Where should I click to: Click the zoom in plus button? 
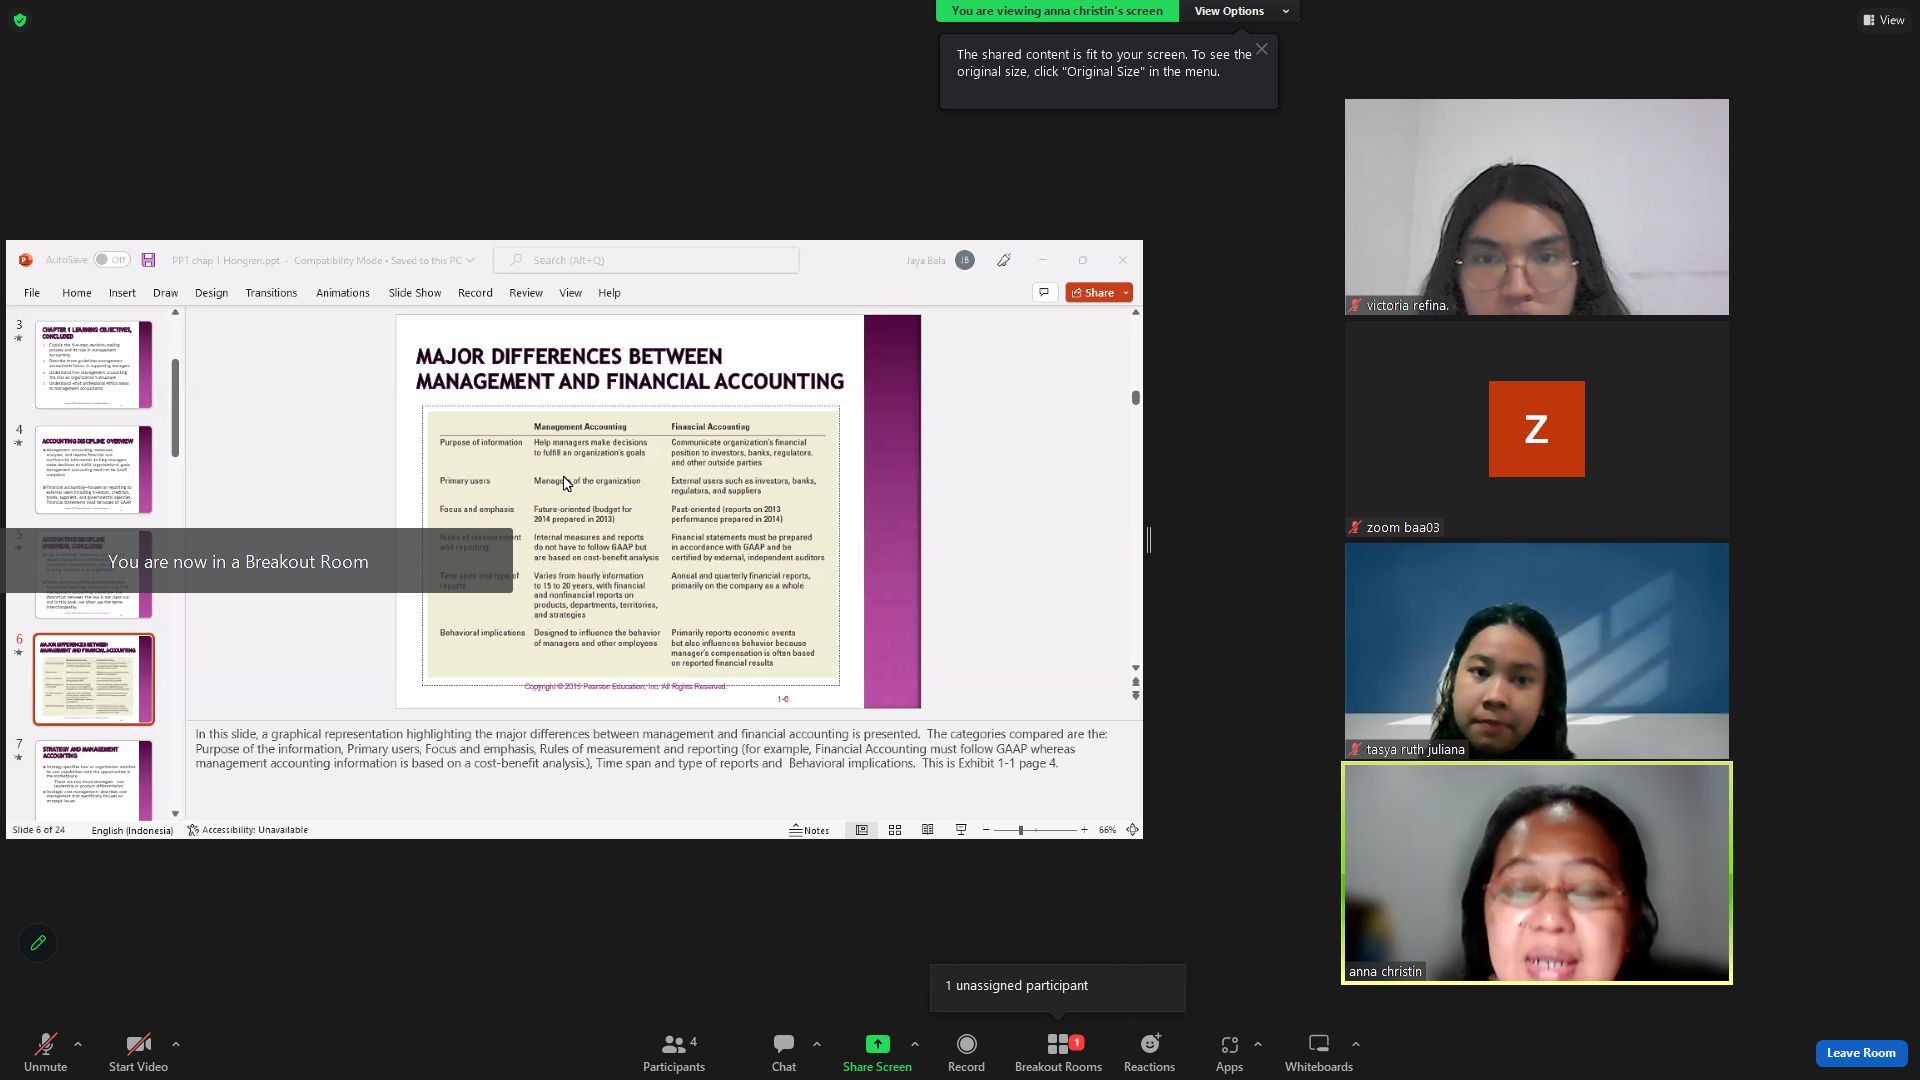(x=1084, y=830)
